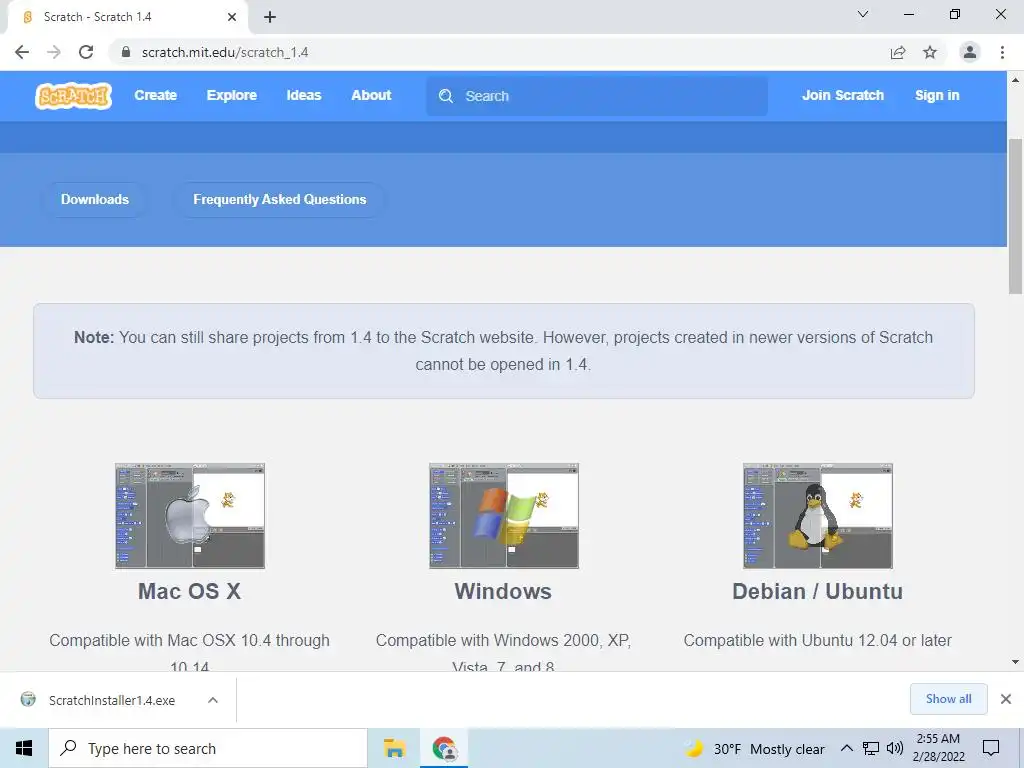Open the Chrome profile avatar menu
This screenshot has height=768, width=1024.
click(970, 52)
